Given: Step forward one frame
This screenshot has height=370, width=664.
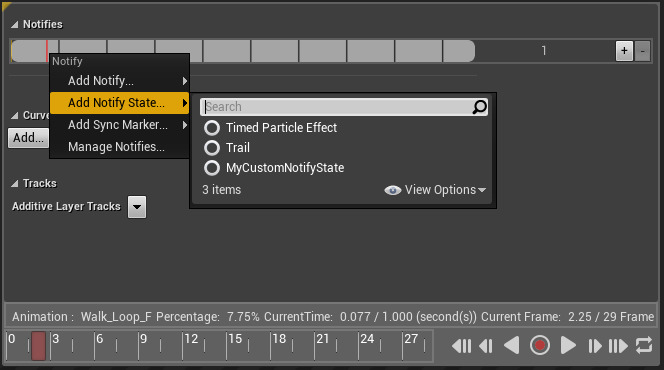Looking at the screenshot, I should (595, 346).
